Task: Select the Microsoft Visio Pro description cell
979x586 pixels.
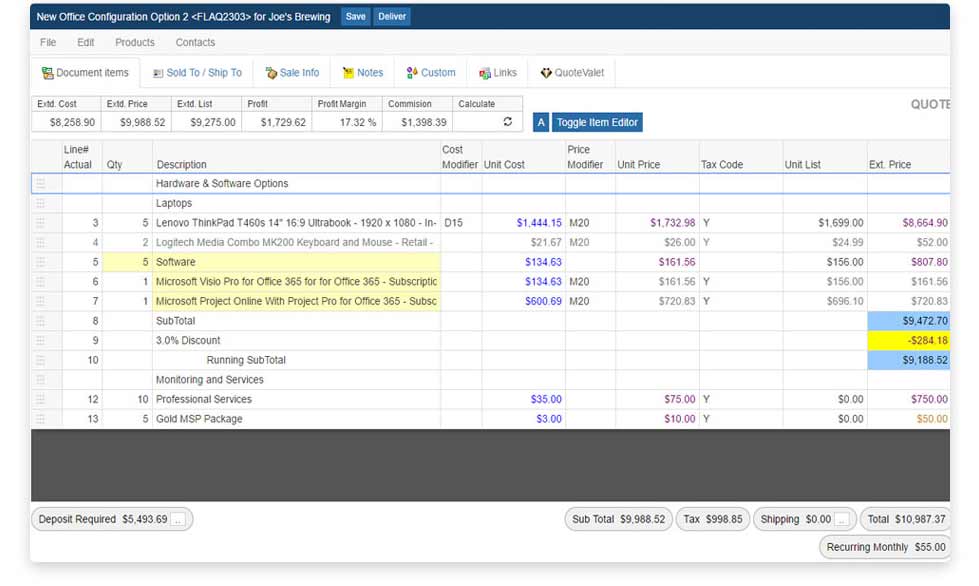Action: (x=297, y=281)
